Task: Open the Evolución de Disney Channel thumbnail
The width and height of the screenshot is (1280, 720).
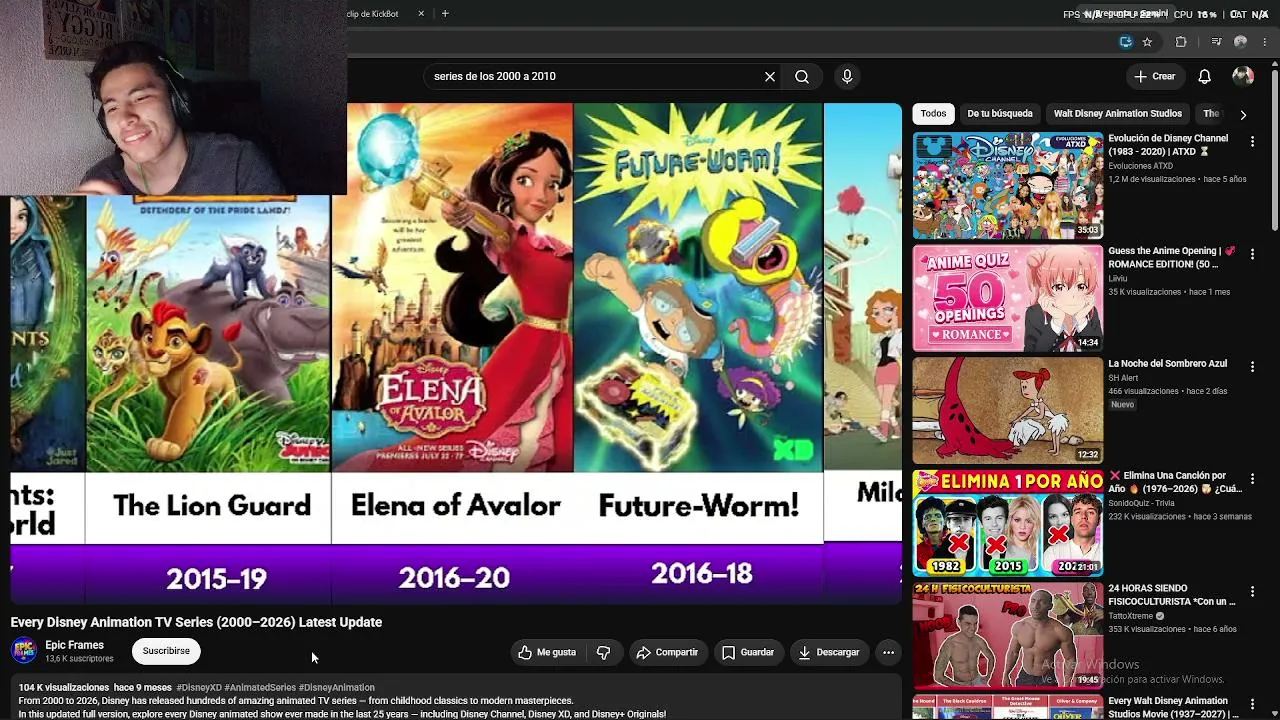Action: click(1007, 186)
